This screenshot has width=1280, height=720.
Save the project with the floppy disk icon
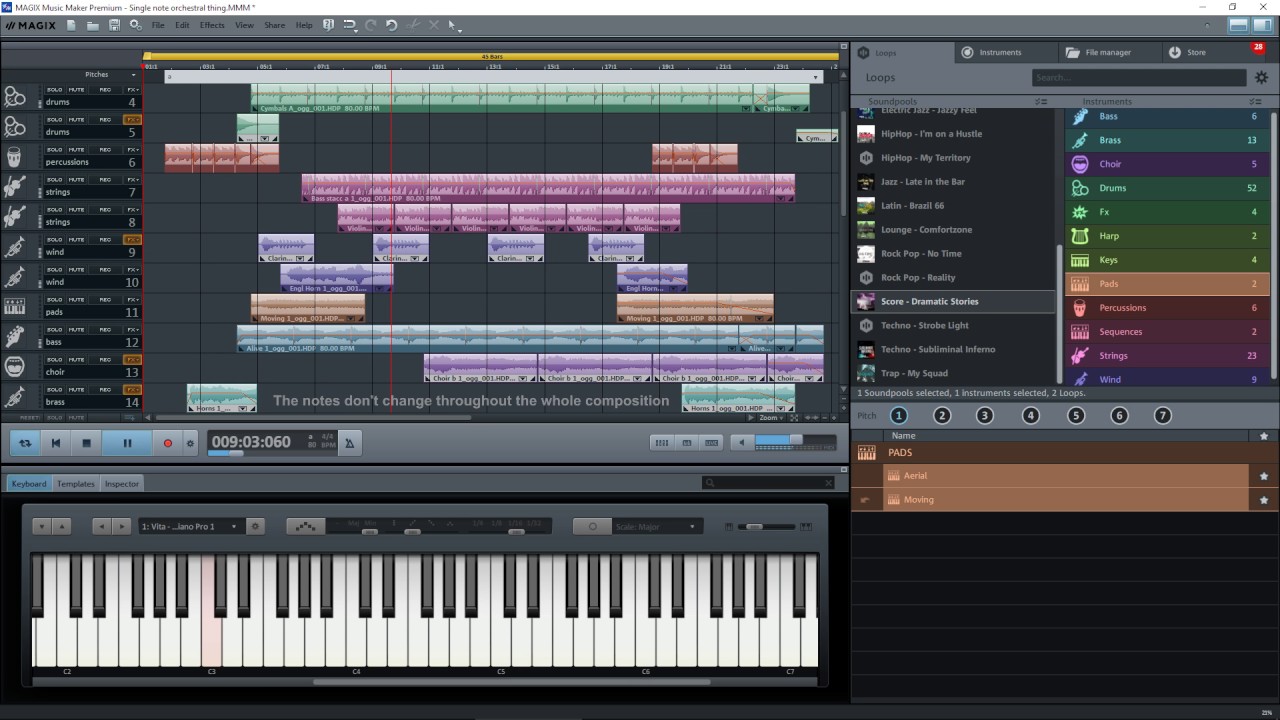114,25
